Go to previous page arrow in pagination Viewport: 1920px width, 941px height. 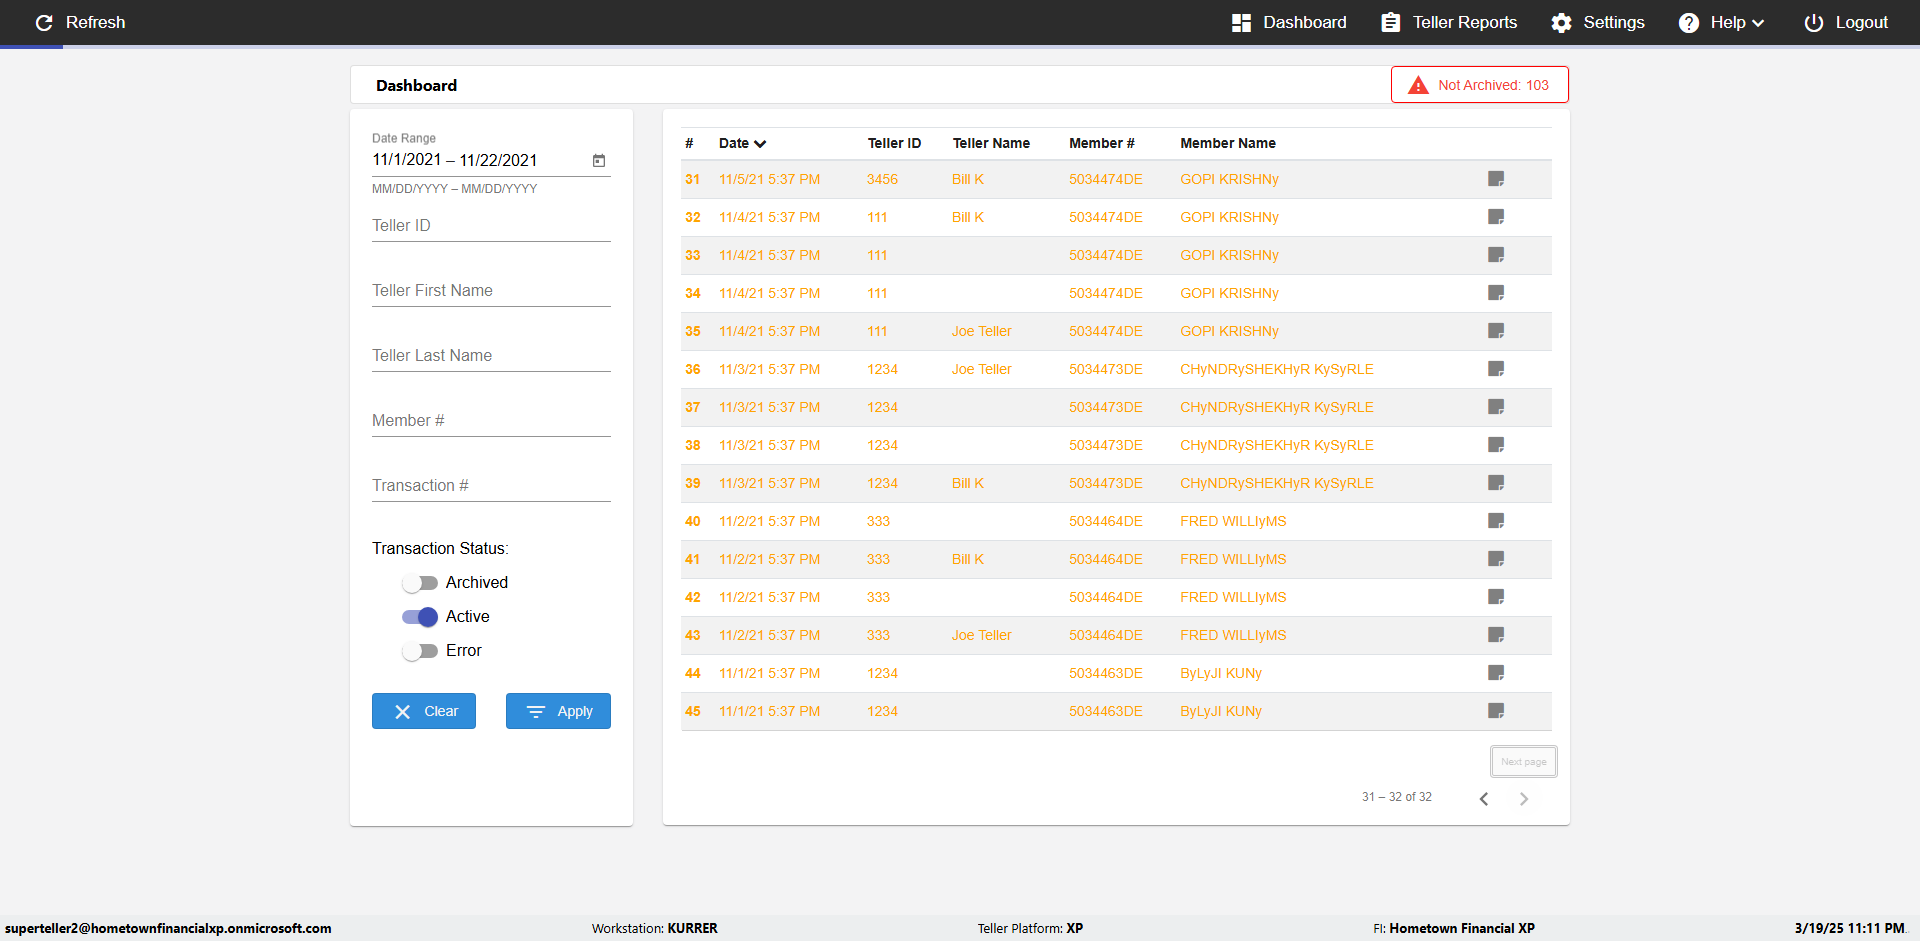point(1484,798)
